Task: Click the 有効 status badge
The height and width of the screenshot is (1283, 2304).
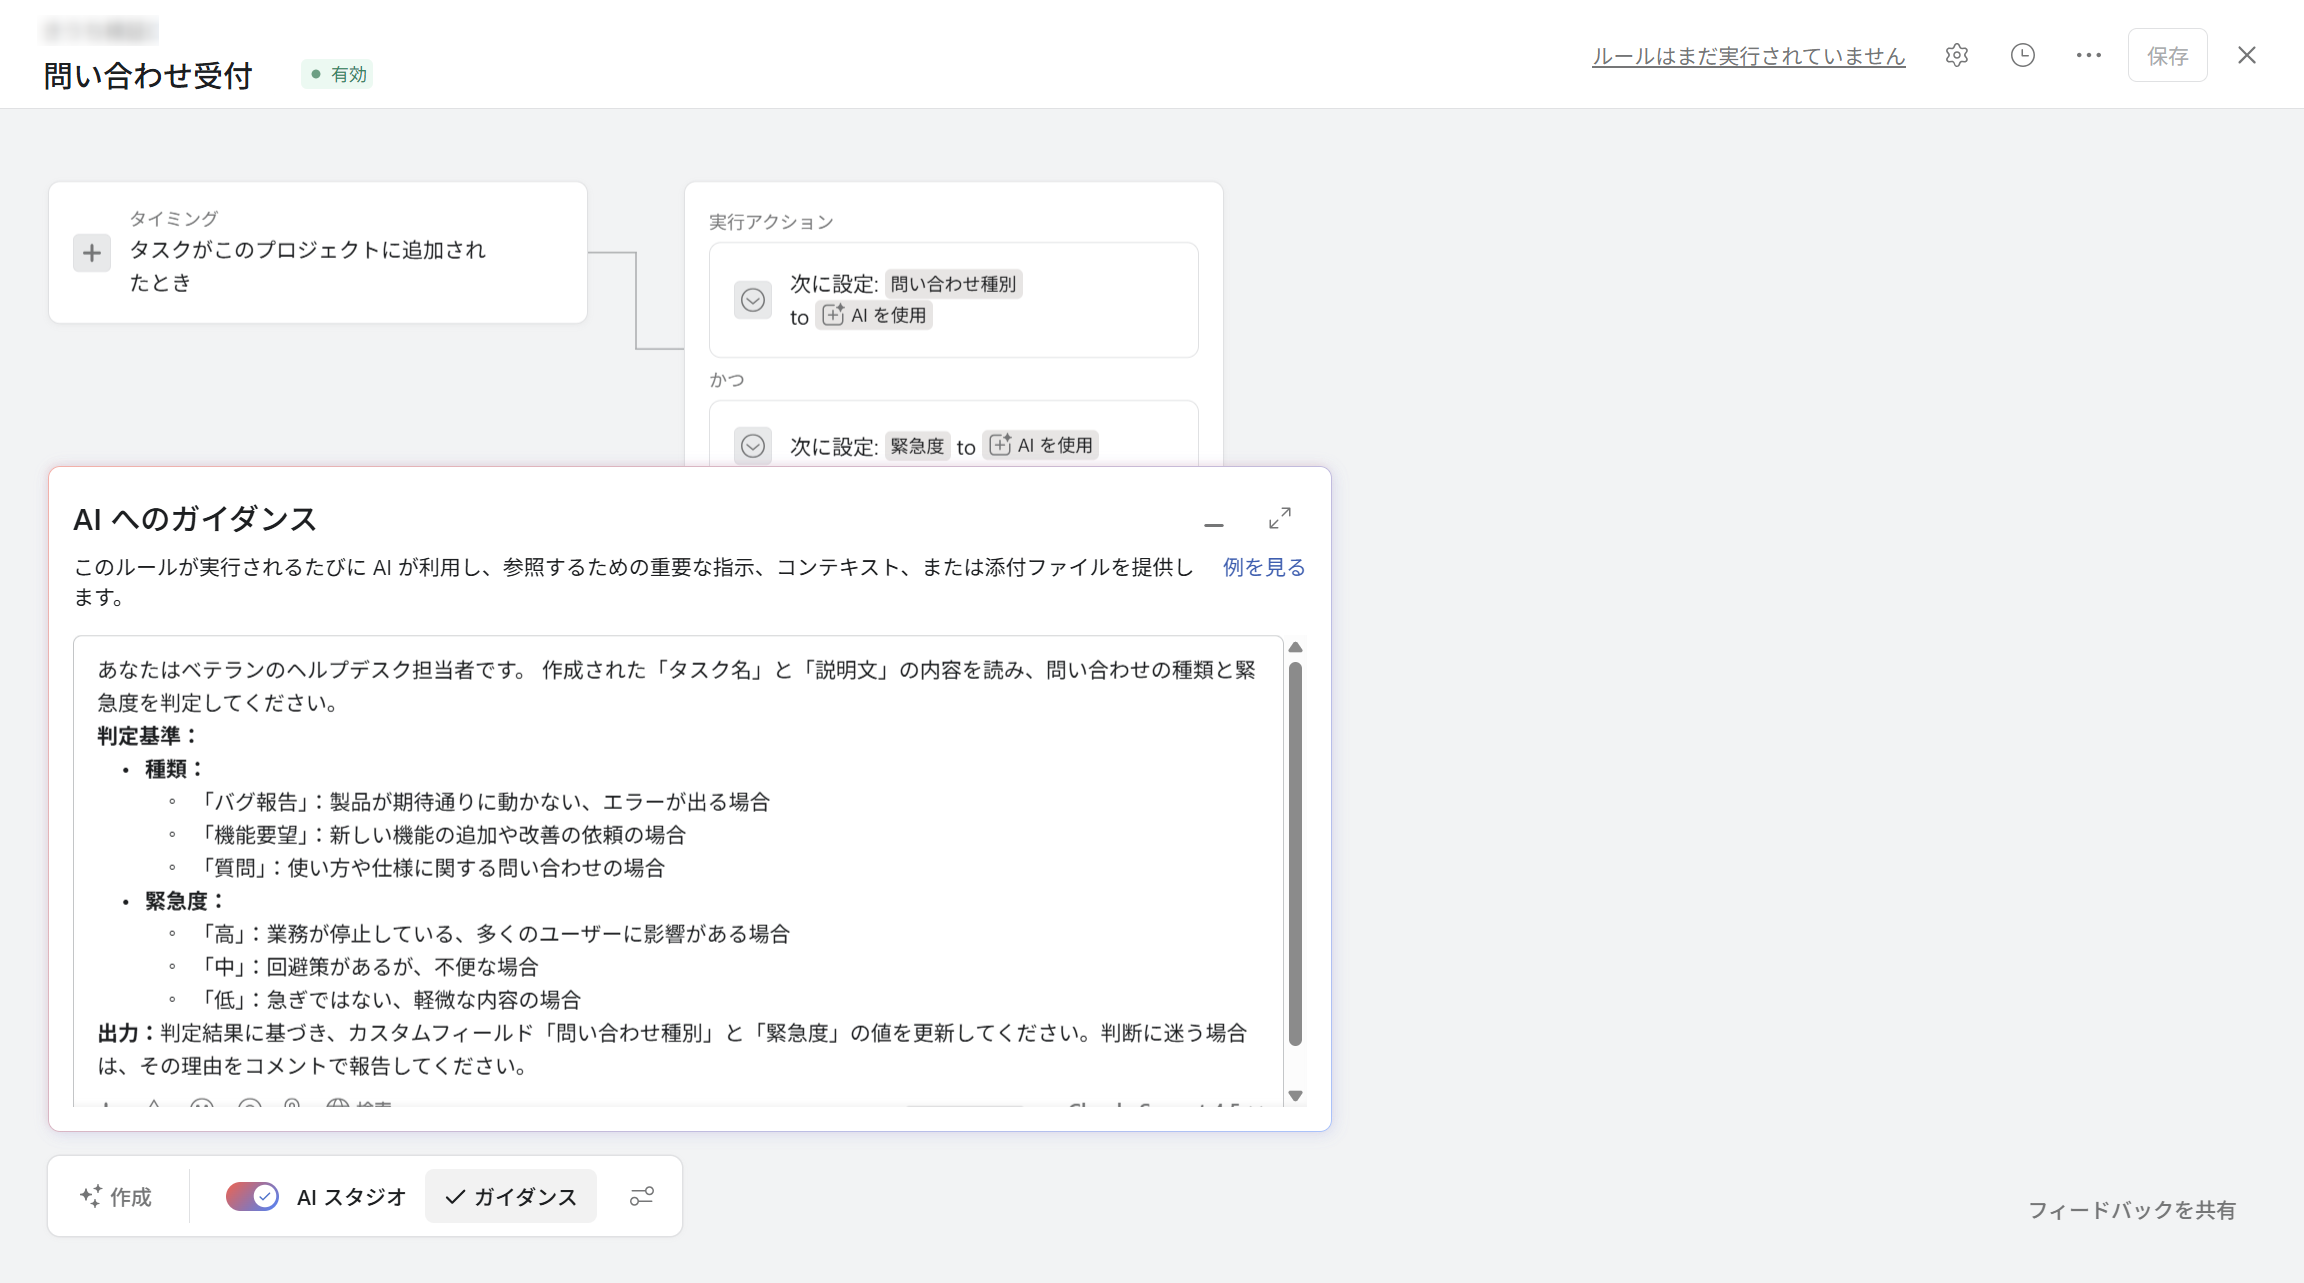Action: pyautogui.click(x=338, y=74)
